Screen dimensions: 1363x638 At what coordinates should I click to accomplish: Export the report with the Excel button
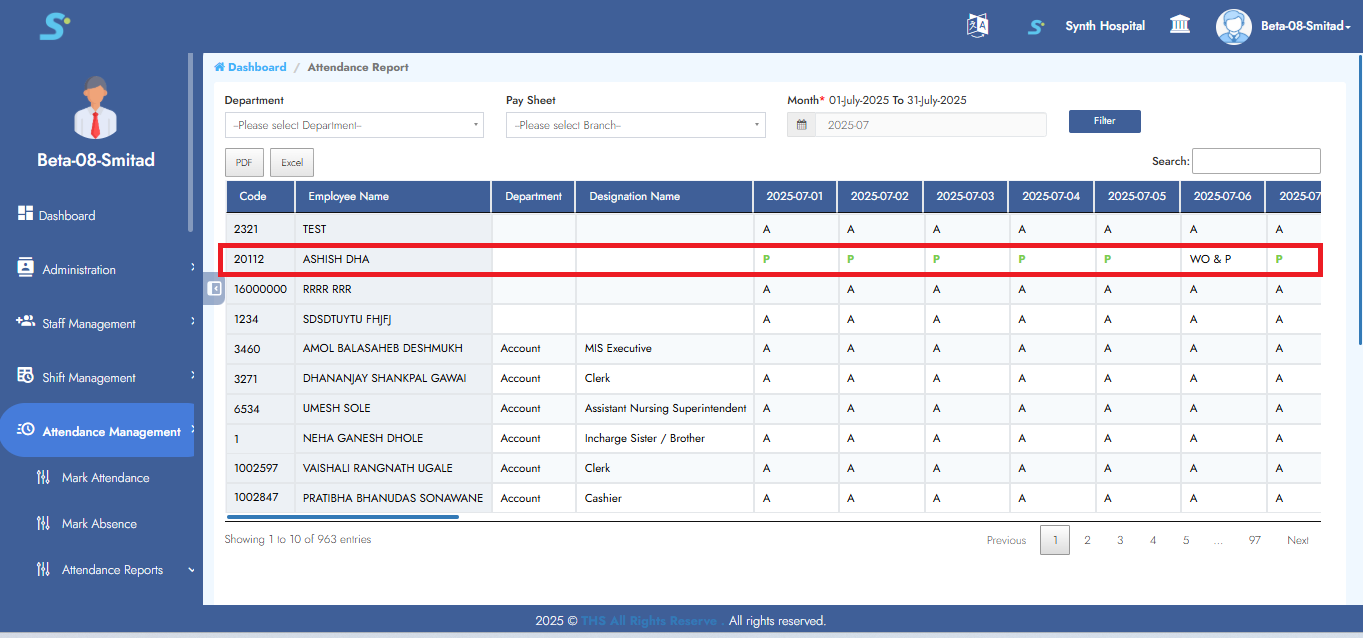click(292, 162)
